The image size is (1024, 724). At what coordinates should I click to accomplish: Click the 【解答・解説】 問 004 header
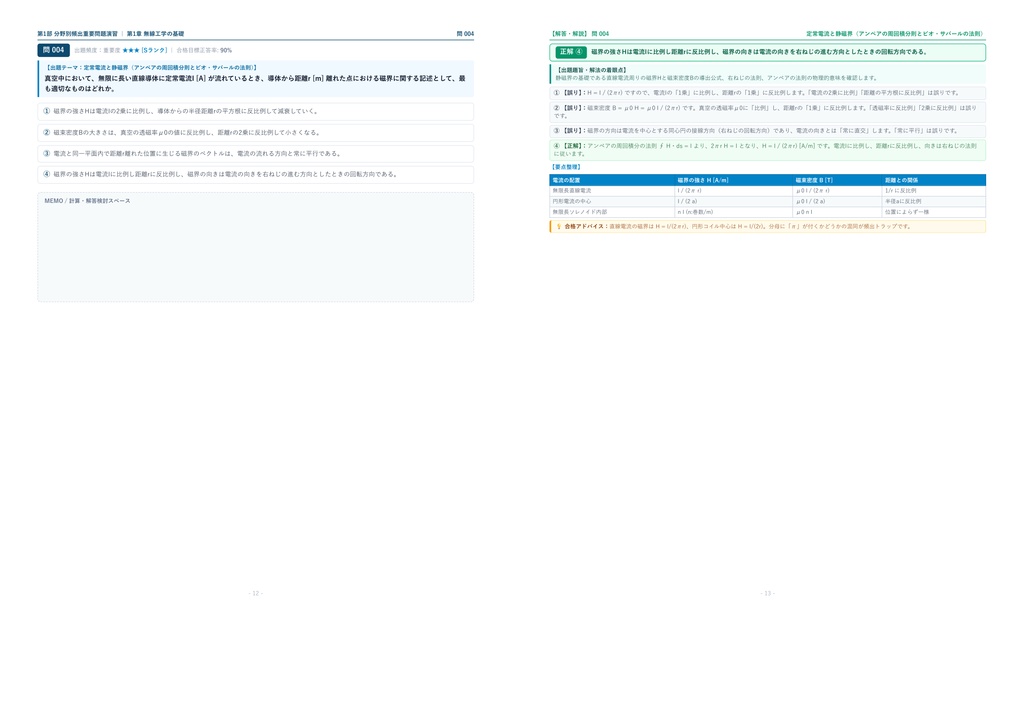coord(579,33)
